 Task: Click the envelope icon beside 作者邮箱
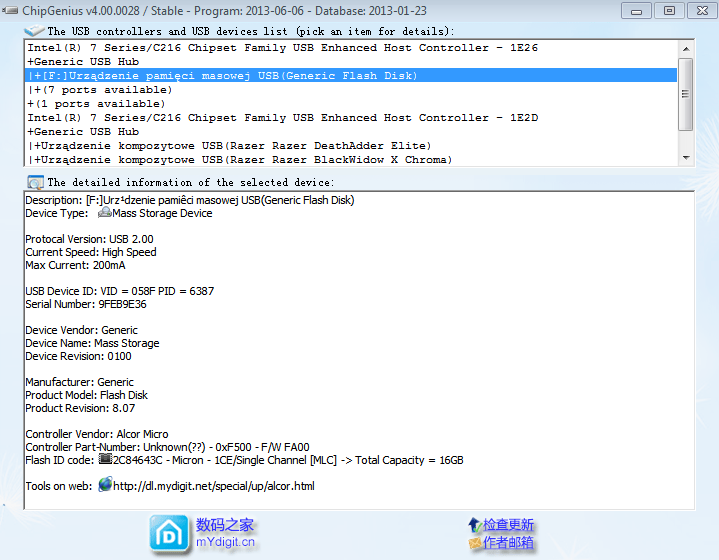point(475,543)
